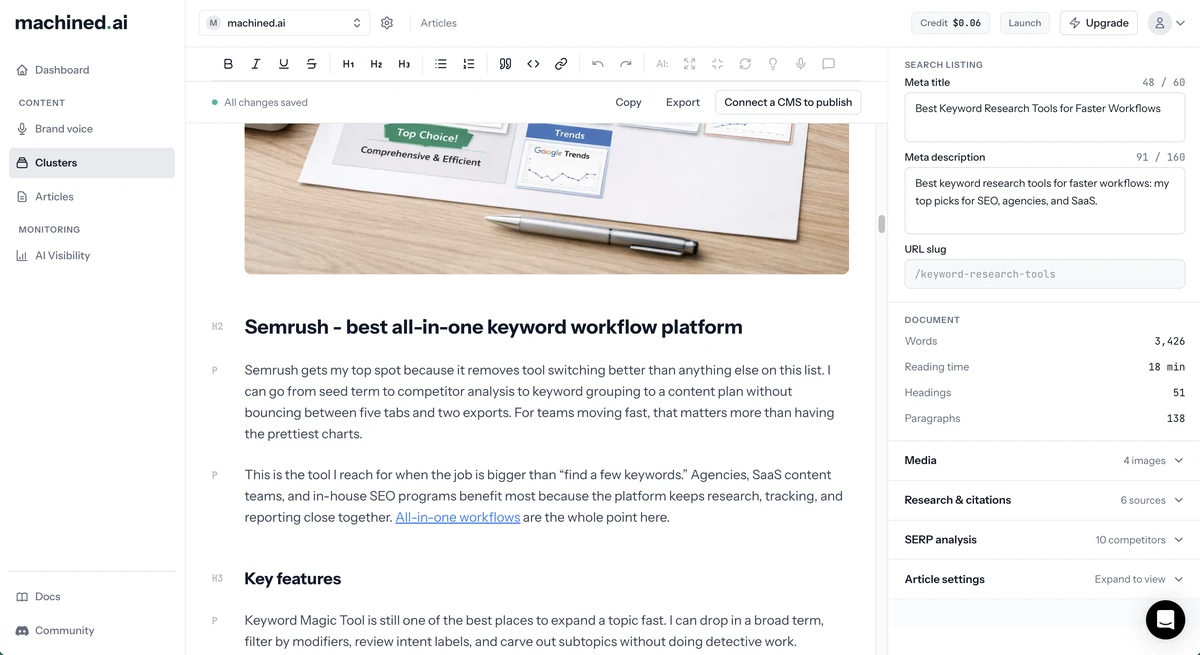The width and height of the screenshot is (1200, 655).
Task: Click the Credit $0.06 badge
Action: 951,23
